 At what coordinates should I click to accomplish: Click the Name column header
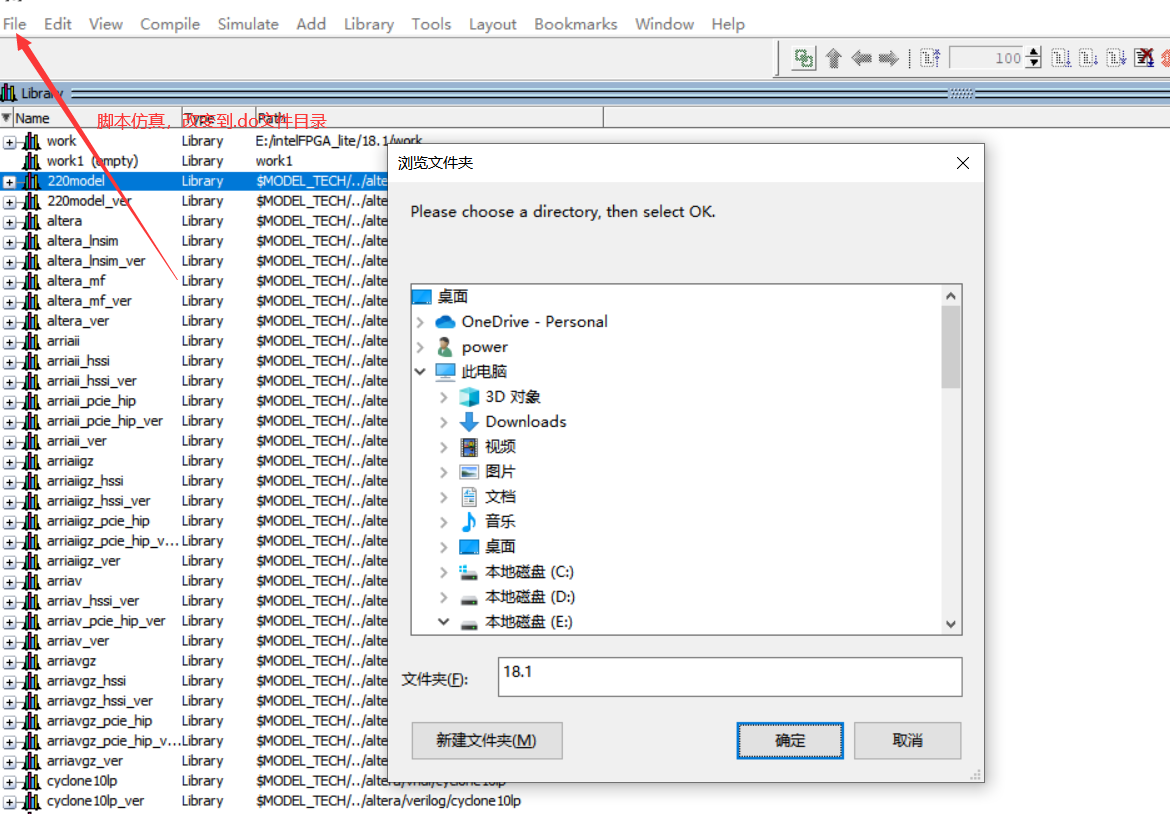[97, 118]
